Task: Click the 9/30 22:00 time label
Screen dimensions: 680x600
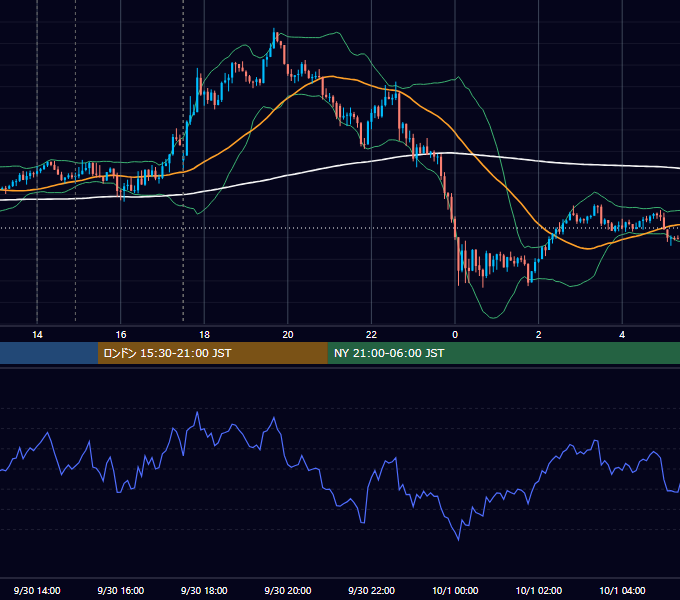Action: tap(371, 590)
